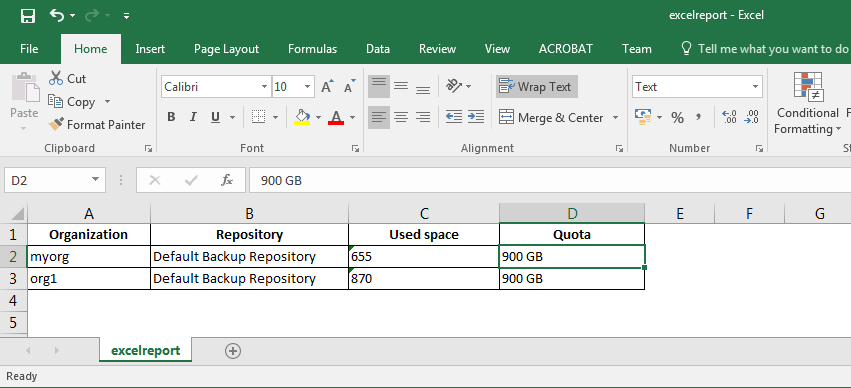The height and width of the screenshot is (388, 851).
Task: Click the Increase Decimal icon
Action: pos(729,117)
